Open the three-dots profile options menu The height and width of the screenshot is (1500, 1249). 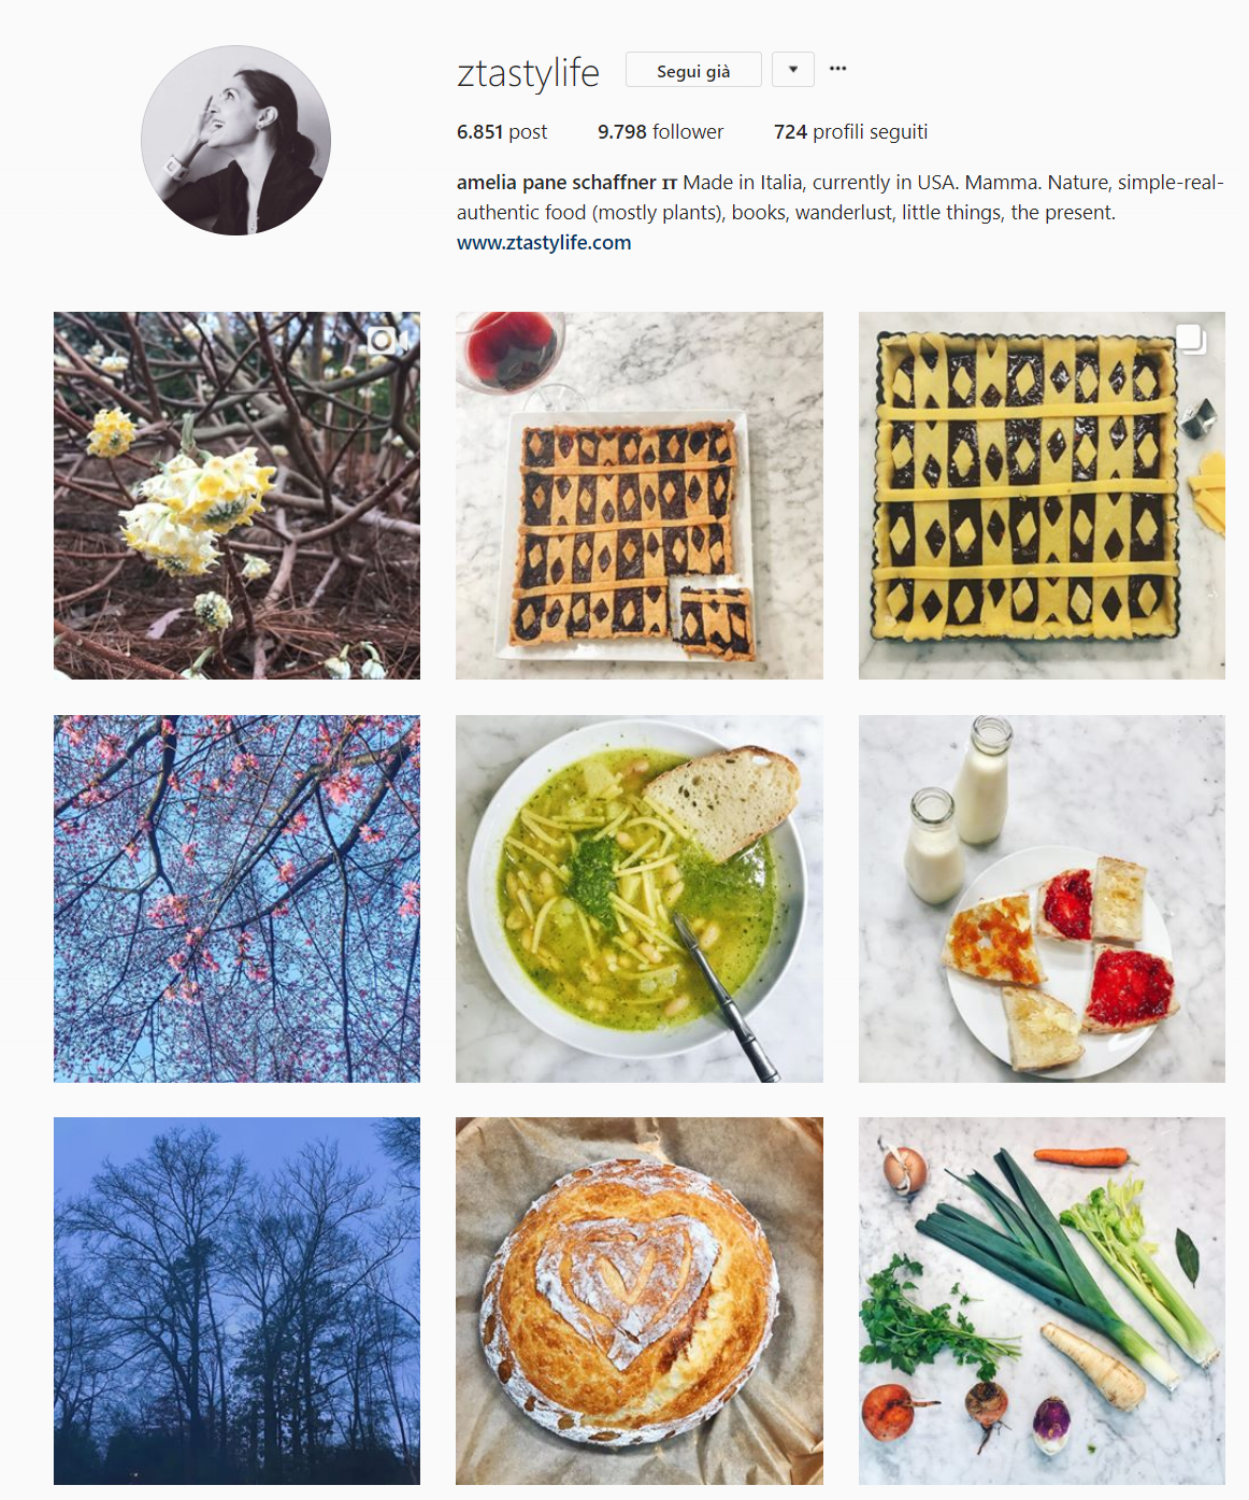pos(838,69)
